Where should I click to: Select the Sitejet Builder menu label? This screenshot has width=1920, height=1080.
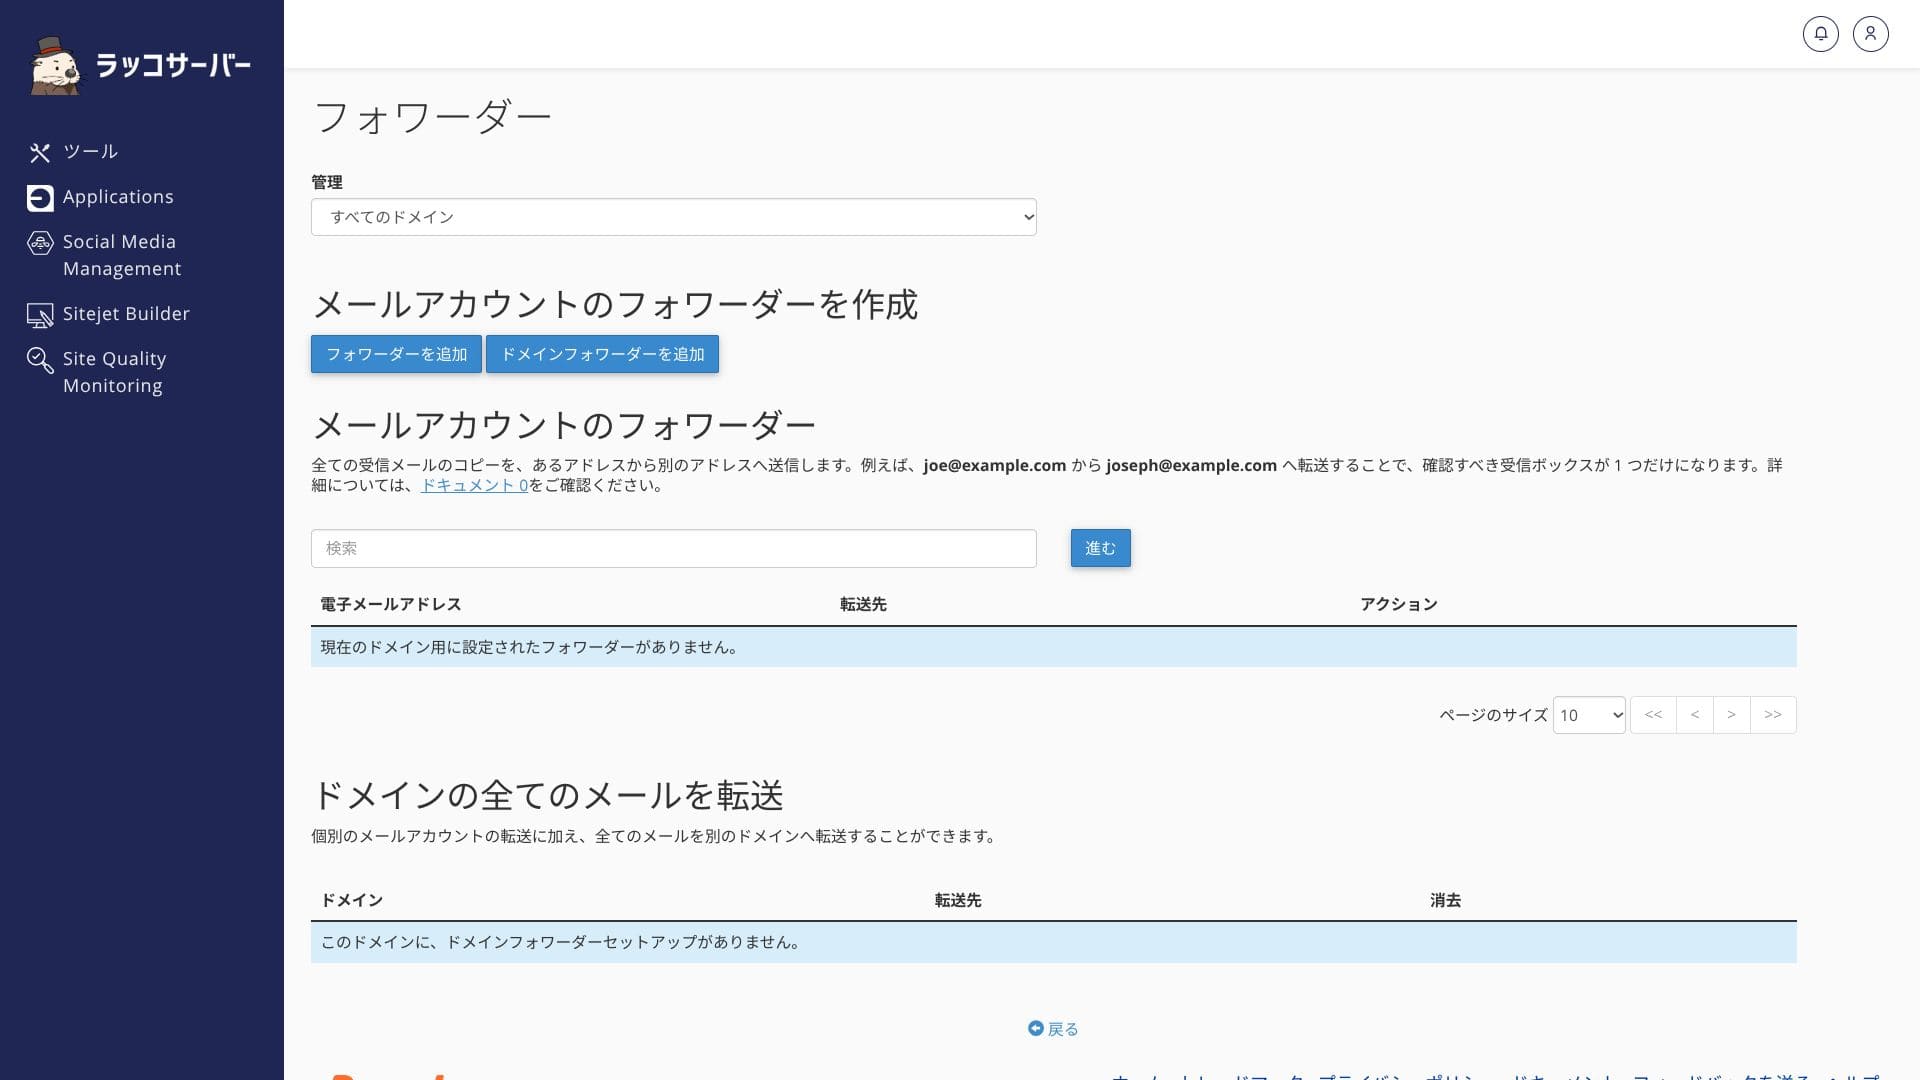[x=126, y=314]
